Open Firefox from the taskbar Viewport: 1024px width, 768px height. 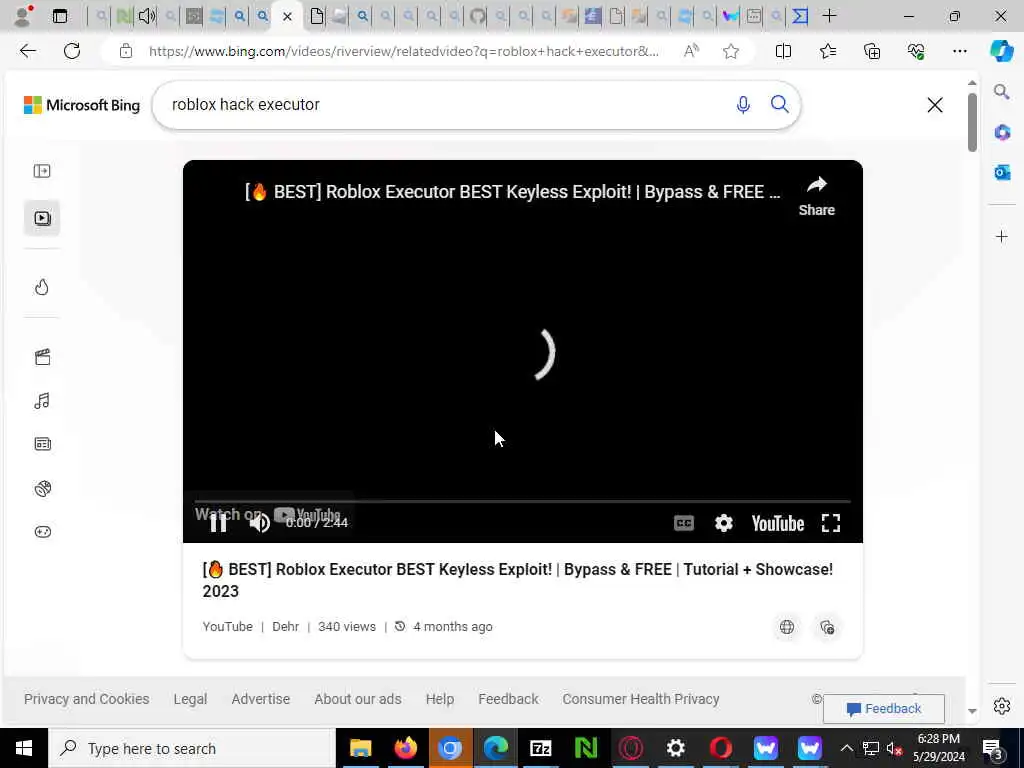tap(406, 748)
